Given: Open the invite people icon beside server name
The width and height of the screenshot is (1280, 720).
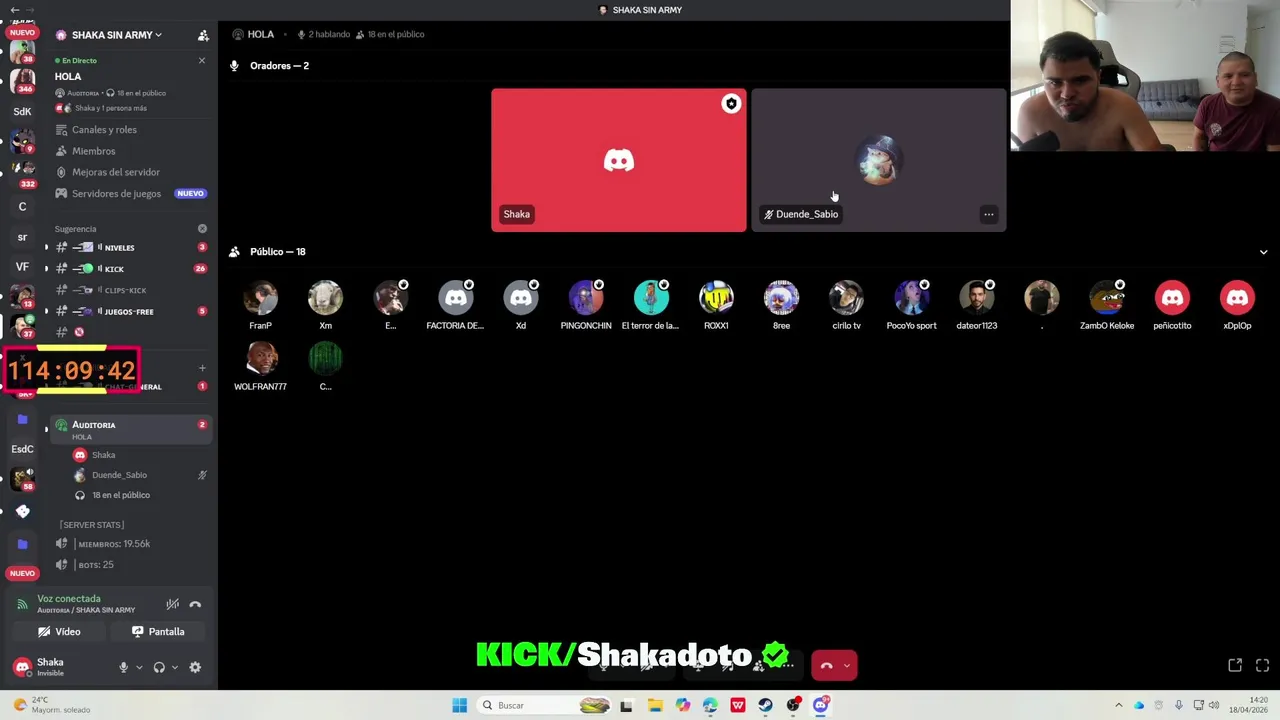Looking at the screenshot, I should (x=203, y=35).
